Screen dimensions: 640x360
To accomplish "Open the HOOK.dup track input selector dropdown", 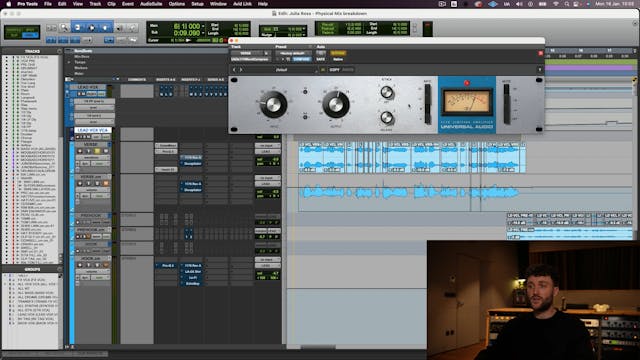I will (x=268, y=260).
